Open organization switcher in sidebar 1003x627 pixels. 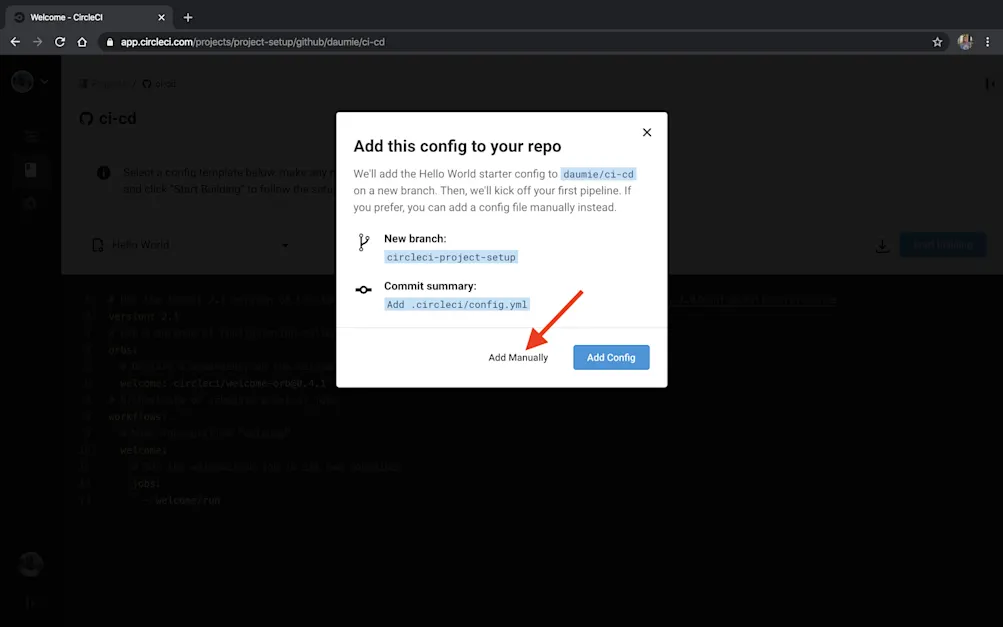[29, 81]
